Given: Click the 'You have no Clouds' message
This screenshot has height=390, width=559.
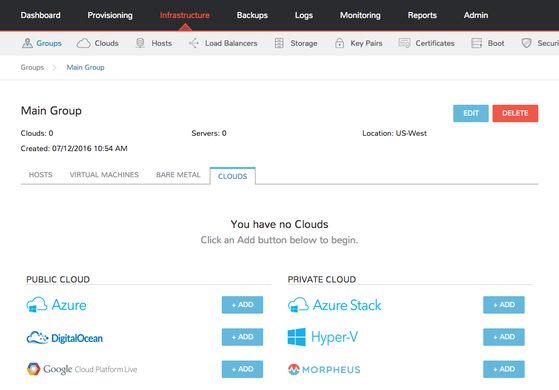Looking at the screenshot, I should [280, 224].
